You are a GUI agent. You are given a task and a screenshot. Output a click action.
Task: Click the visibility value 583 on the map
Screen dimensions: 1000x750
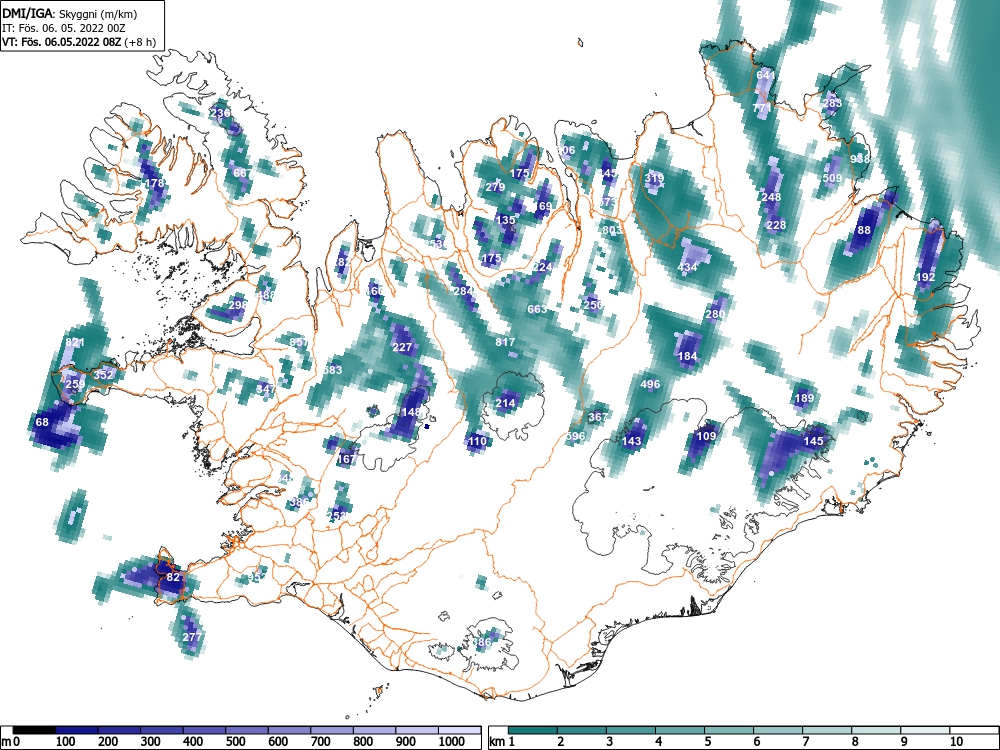coord(332,370)
